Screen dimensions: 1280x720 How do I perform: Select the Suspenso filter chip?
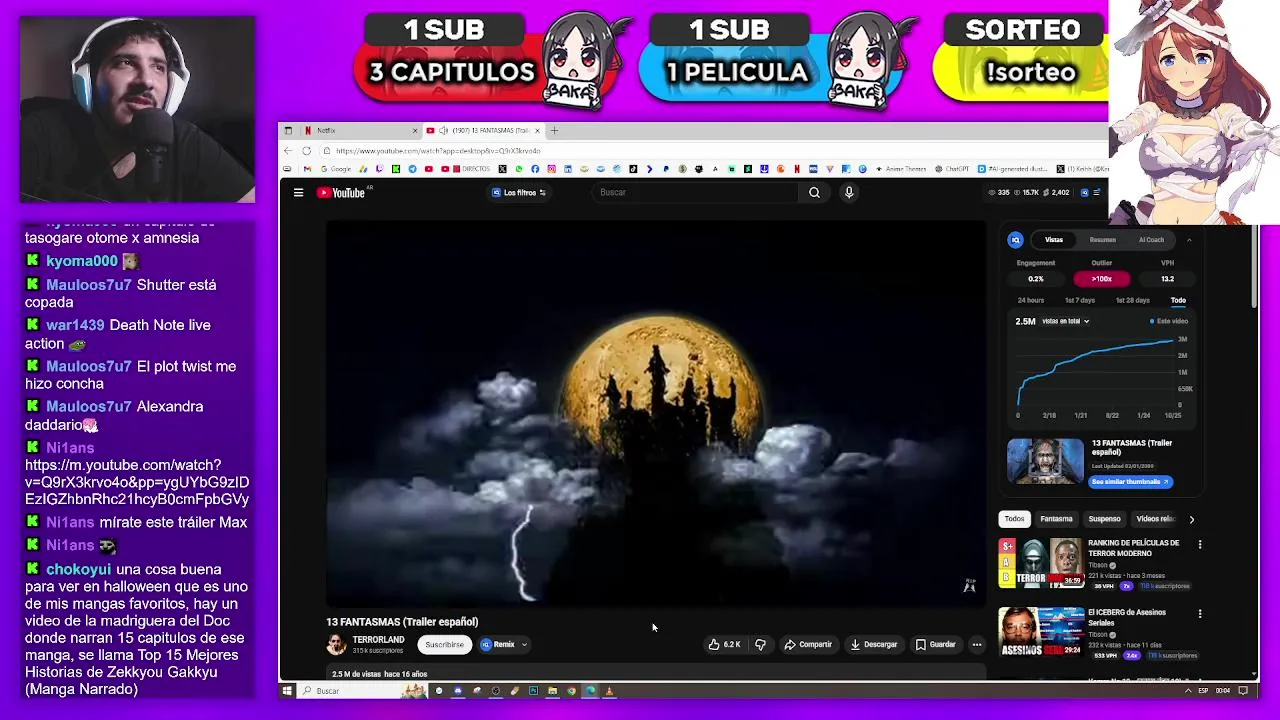[1104, 519]
